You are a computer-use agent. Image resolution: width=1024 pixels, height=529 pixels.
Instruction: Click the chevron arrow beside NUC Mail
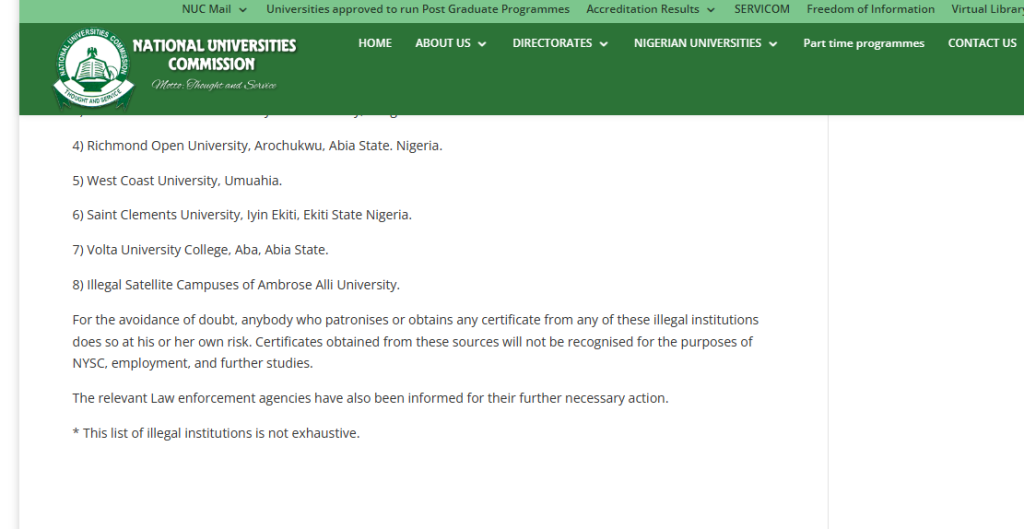243,10
